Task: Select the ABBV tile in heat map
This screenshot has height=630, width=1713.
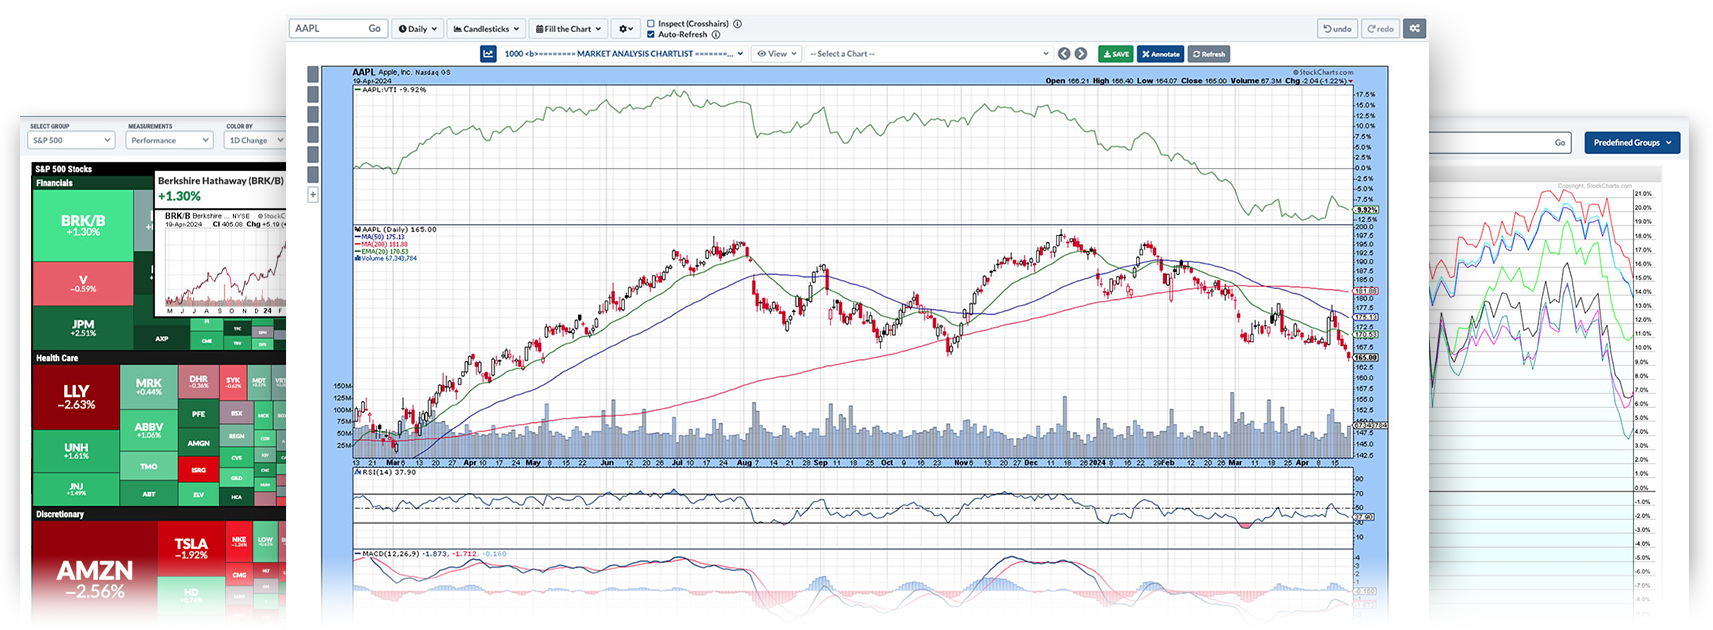Action: pos(149,430)
